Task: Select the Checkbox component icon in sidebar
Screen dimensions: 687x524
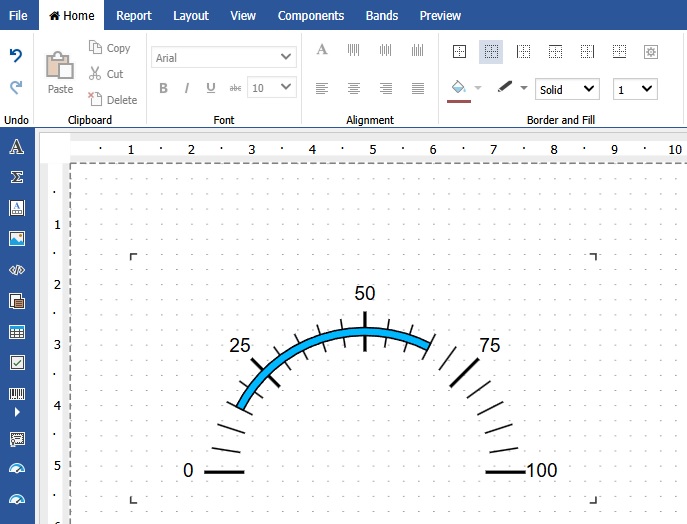Action: (16, 363)
